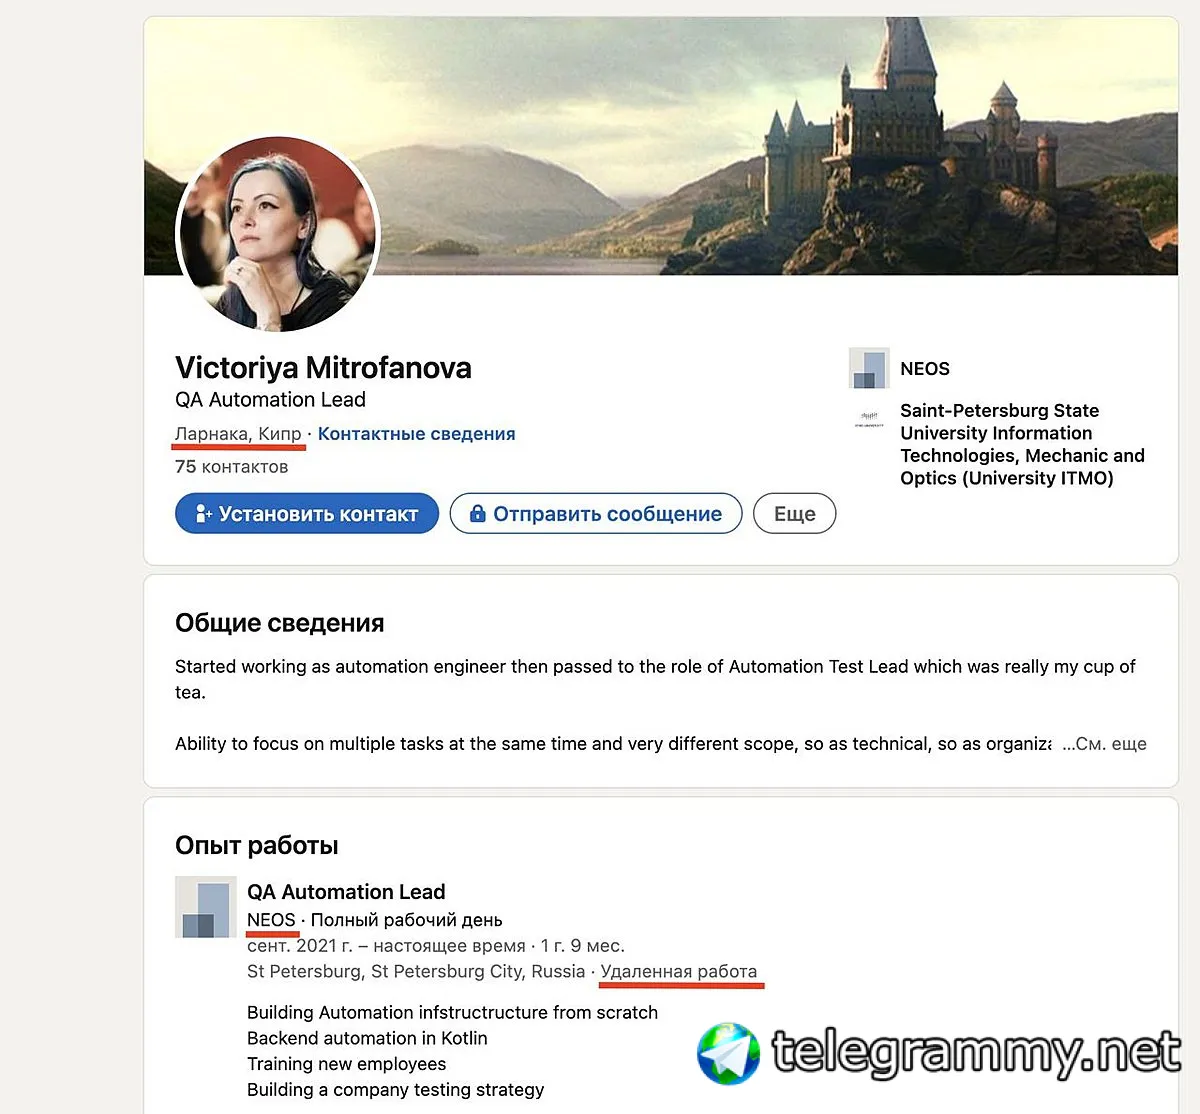Open the profile photo of Victoriya Mitrofanova
This screenshot has width=1200, height=1114.
(278, 234)
